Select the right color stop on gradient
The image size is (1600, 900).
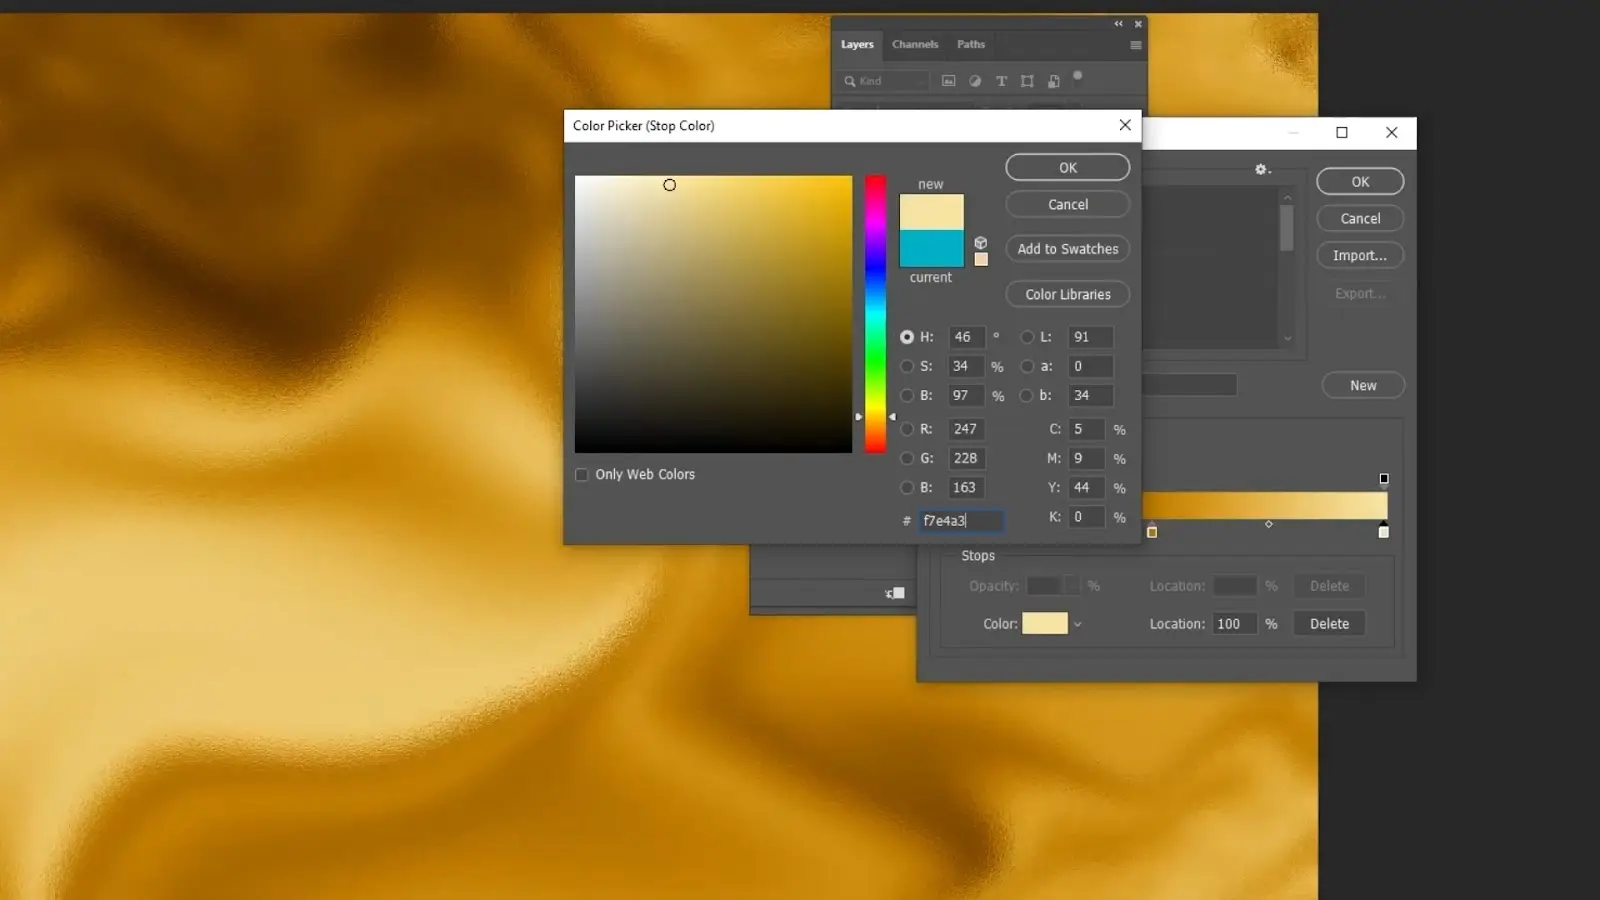pyautogui.click(x=1384, y=531)
